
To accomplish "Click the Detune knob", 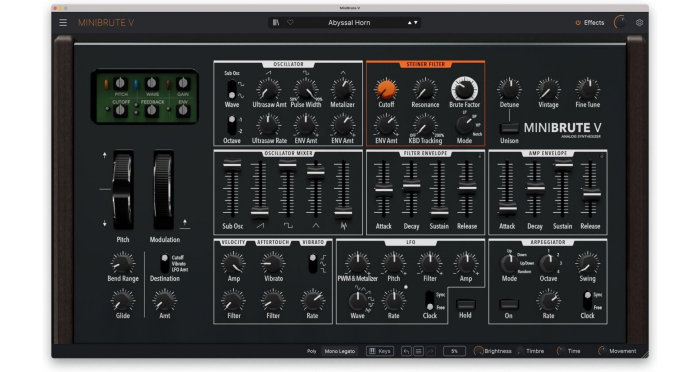I will point(509,89).
